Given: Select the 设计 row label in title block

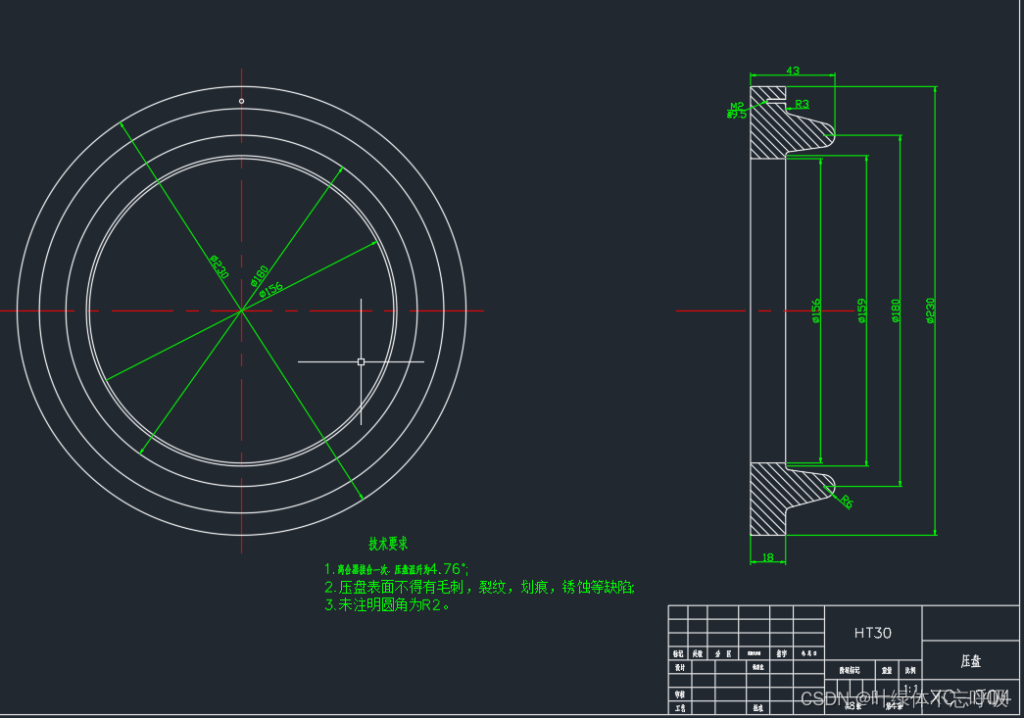Looking at the screenshot, I should (678, 666).
